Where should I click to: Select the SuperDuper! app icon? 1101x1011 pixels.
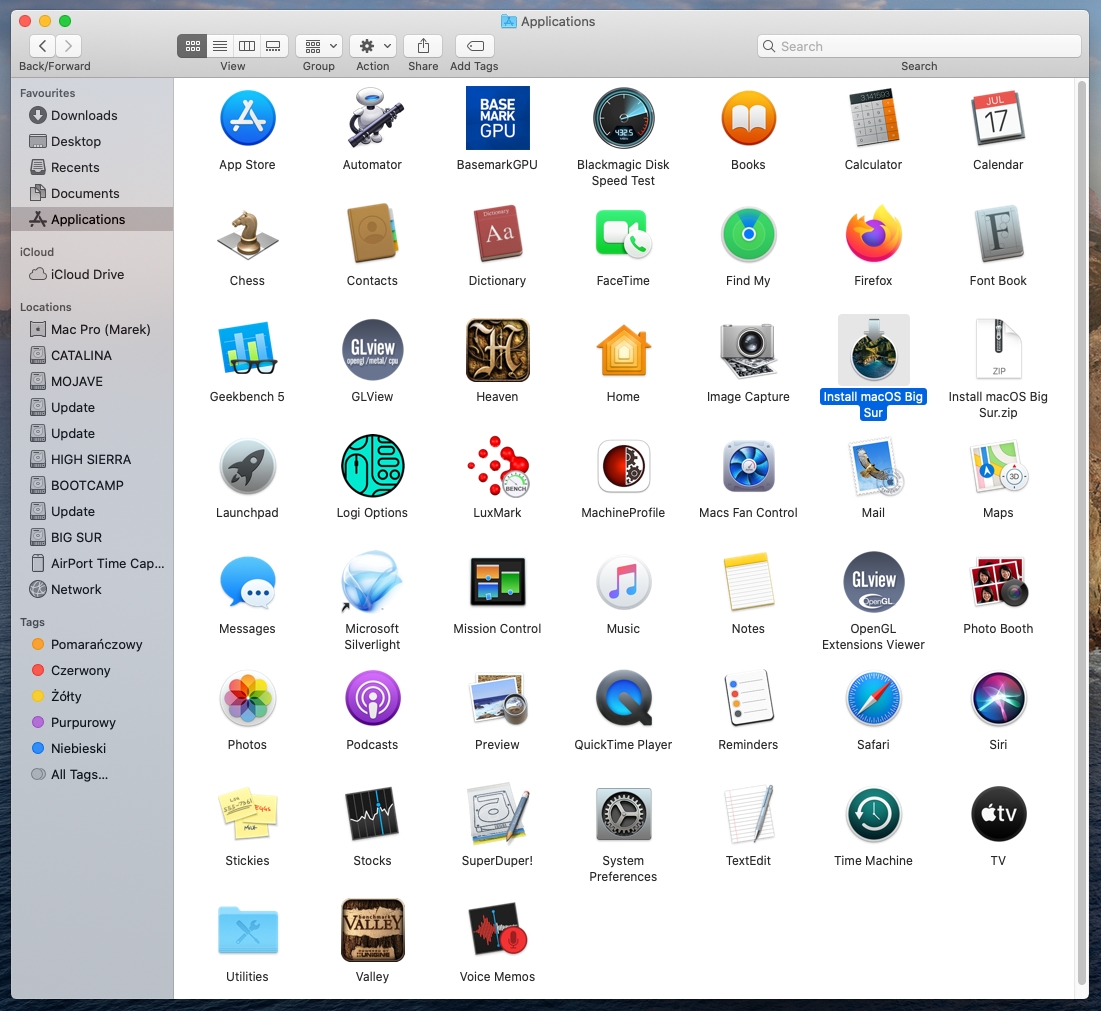(497, 814)
